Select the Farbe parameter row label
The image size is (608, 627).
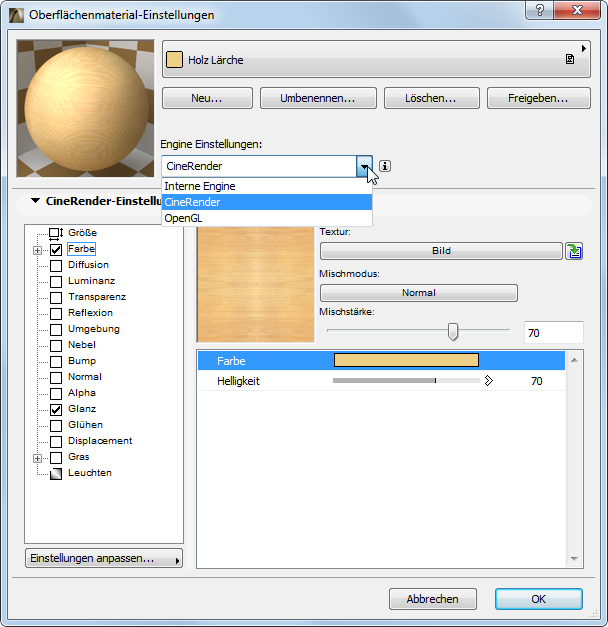(x=231, y=361)
